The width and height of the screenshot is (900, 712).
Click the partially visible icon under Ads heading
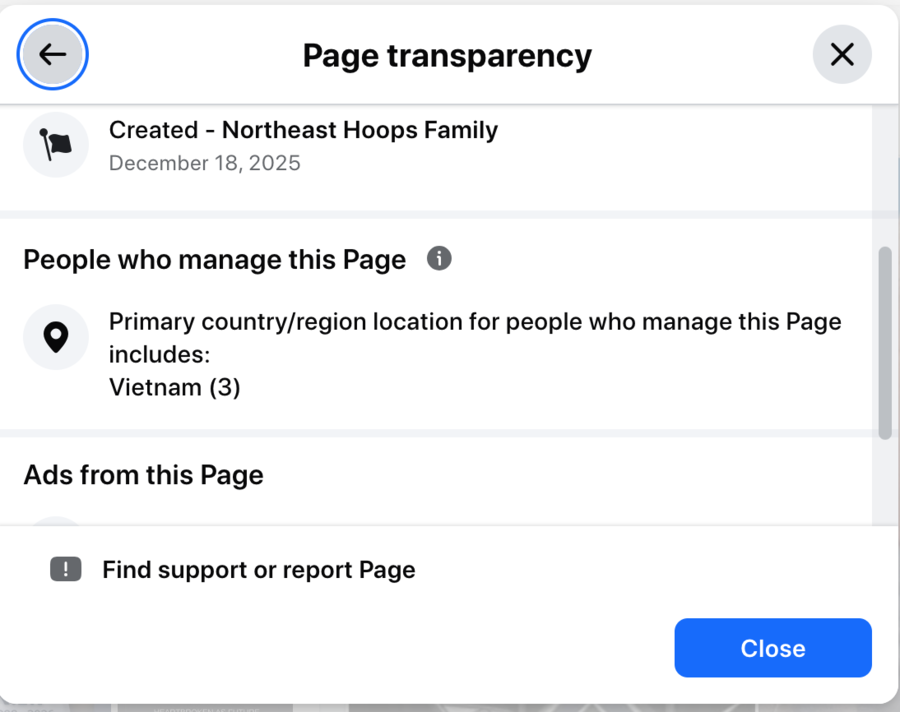coord(56,520)
